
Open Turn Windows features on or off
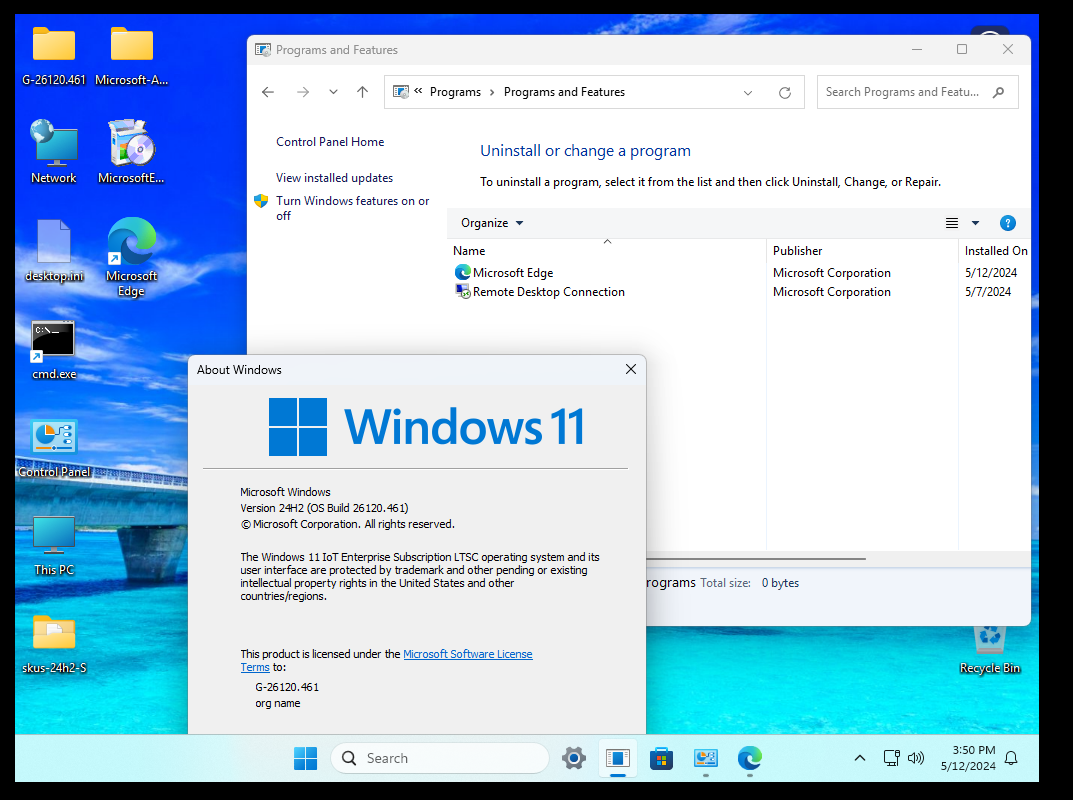352,208
